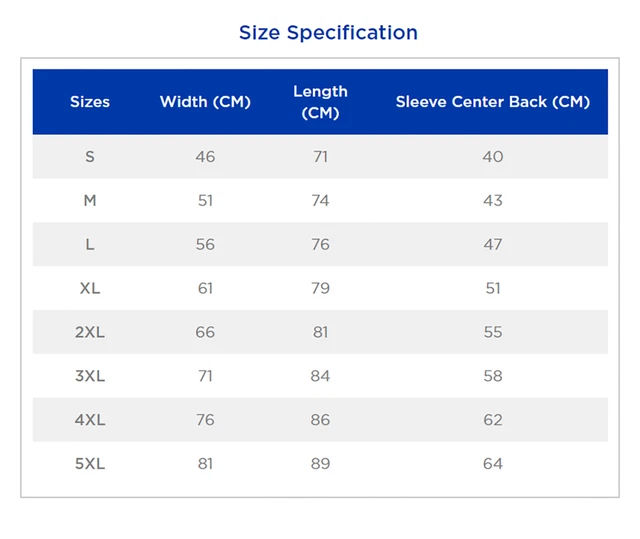Click width value 46 for size S
Viewport: 640px width, 539px height.
coord(205,157)
